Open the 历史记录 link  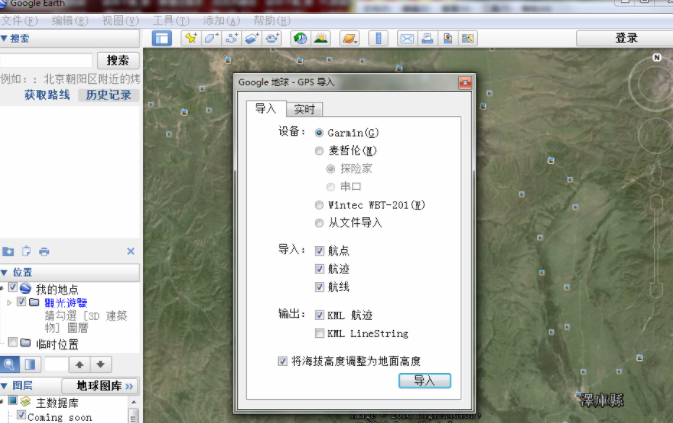[x=109, y=95]
